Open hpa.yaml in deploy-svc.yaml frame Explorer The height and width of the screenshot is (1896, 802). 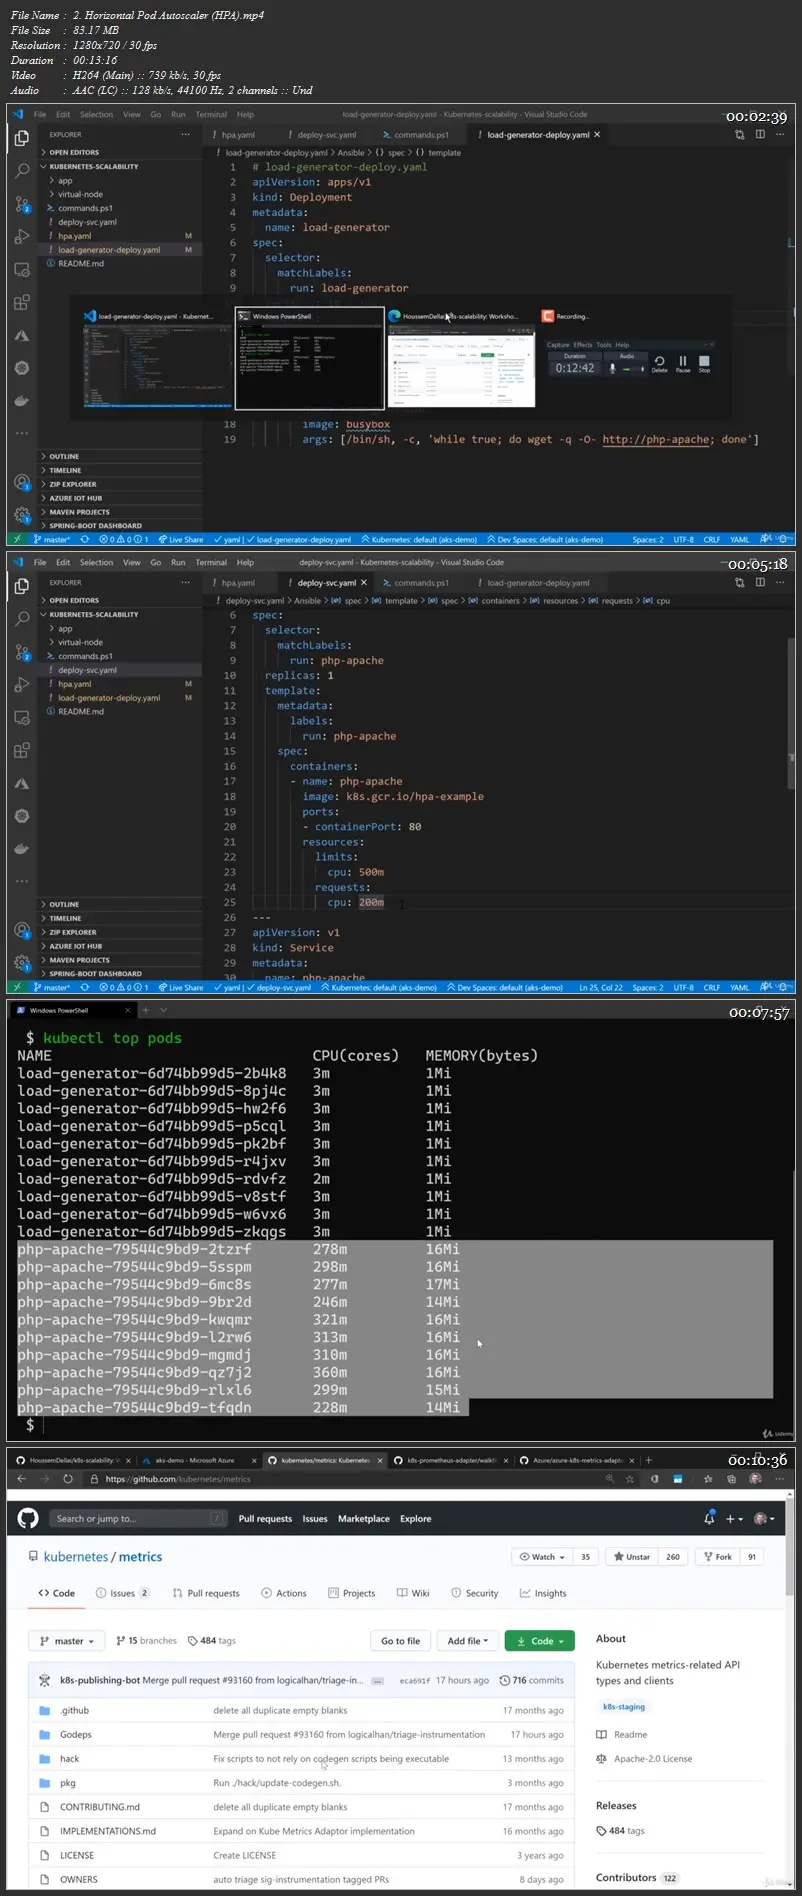[x=74, y=684]
